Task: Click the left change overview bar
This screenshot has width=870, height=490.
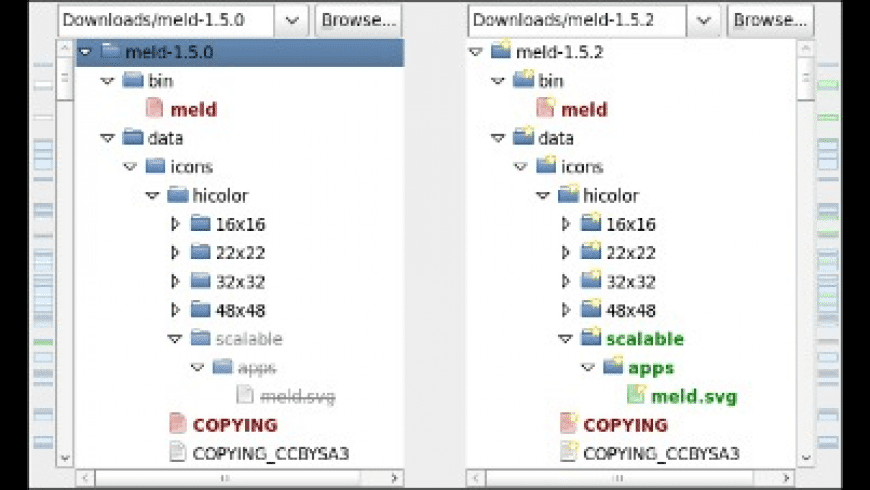Action: click(x=43, y=255)
